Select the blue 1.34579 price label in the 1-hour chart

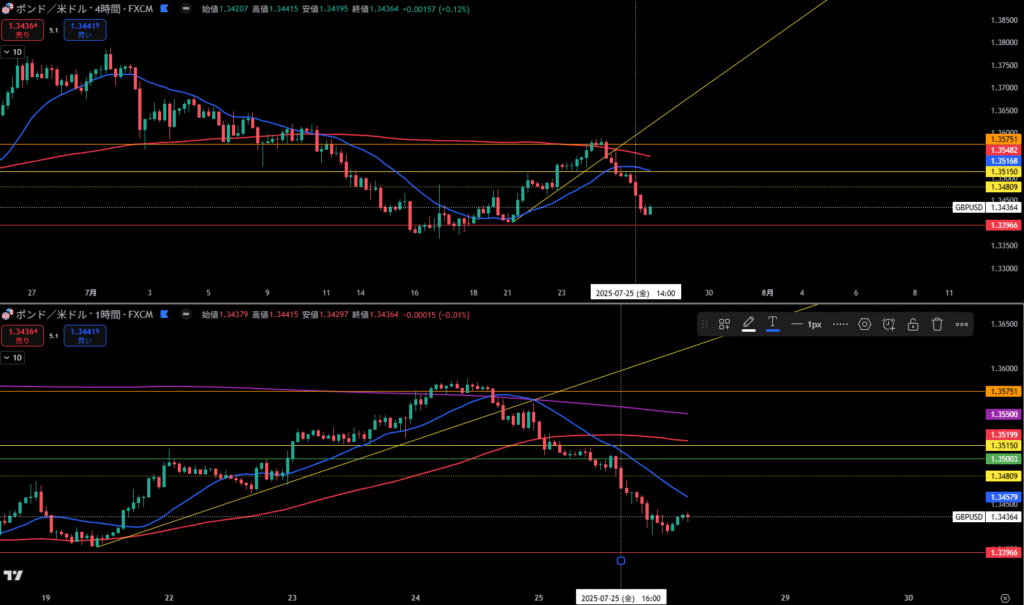[1003, 497]
